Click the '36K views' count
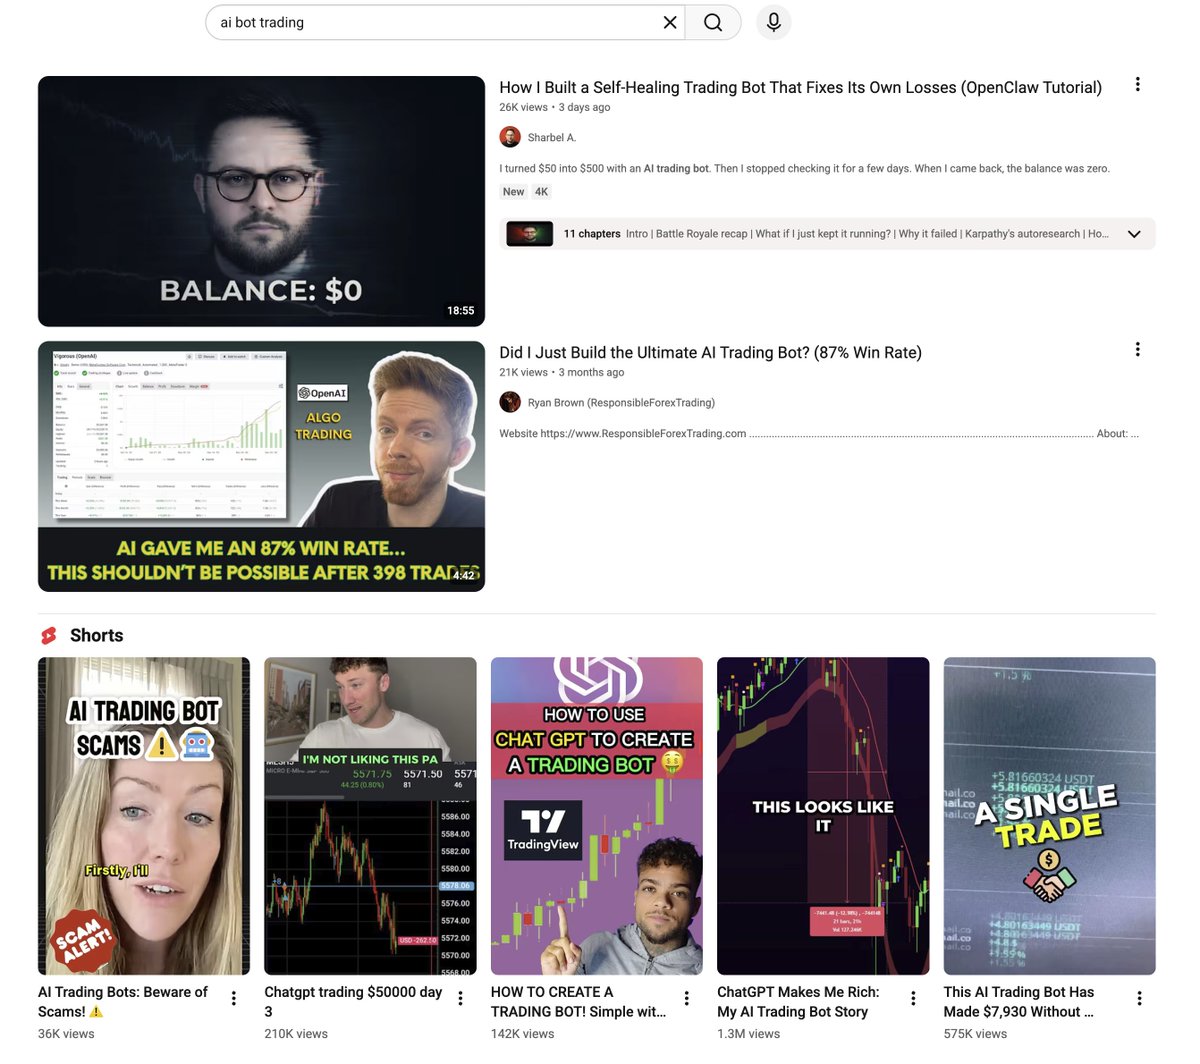1200x1064 pixels. pos(66,1034)
